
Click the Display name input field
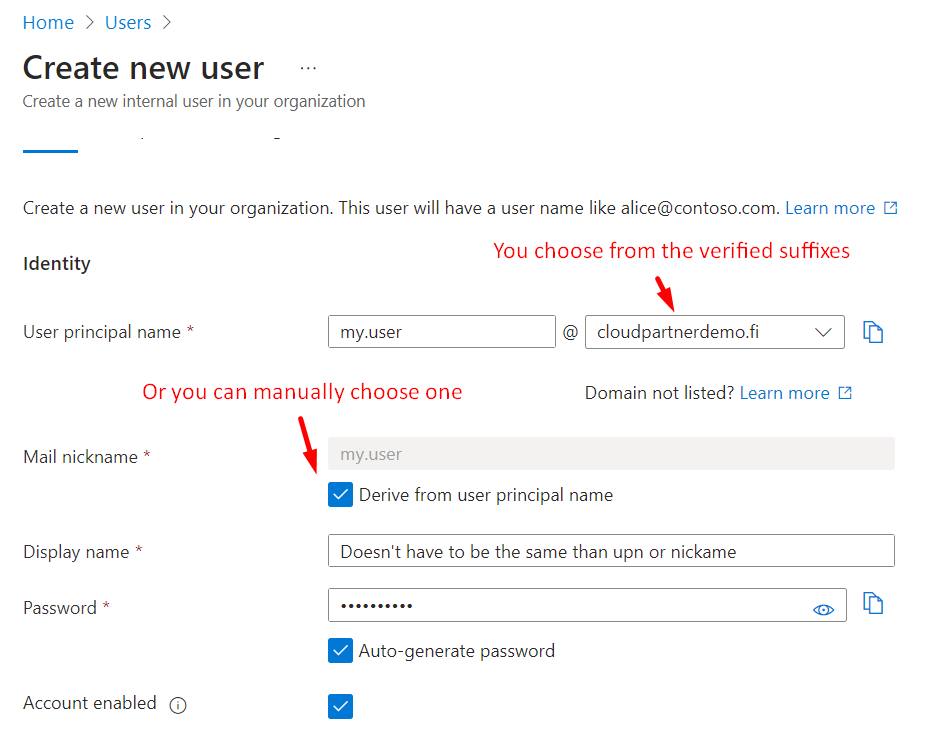611,551
